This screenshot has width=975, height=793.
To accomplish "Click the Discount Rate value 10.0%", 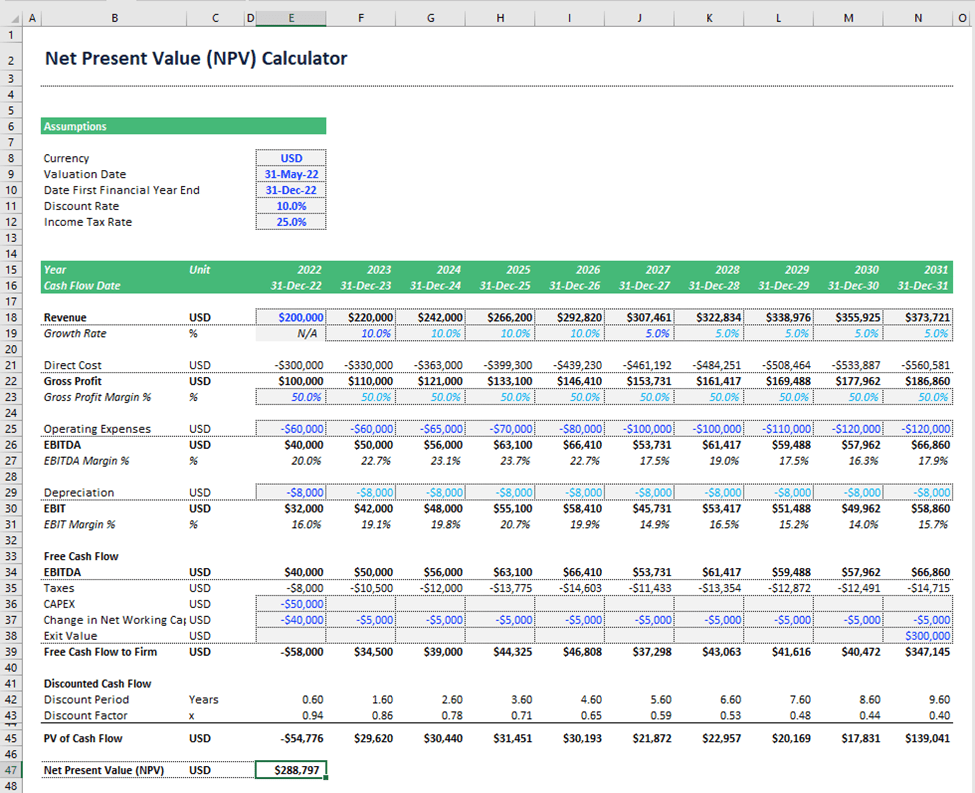I will (x=290, y=206).
